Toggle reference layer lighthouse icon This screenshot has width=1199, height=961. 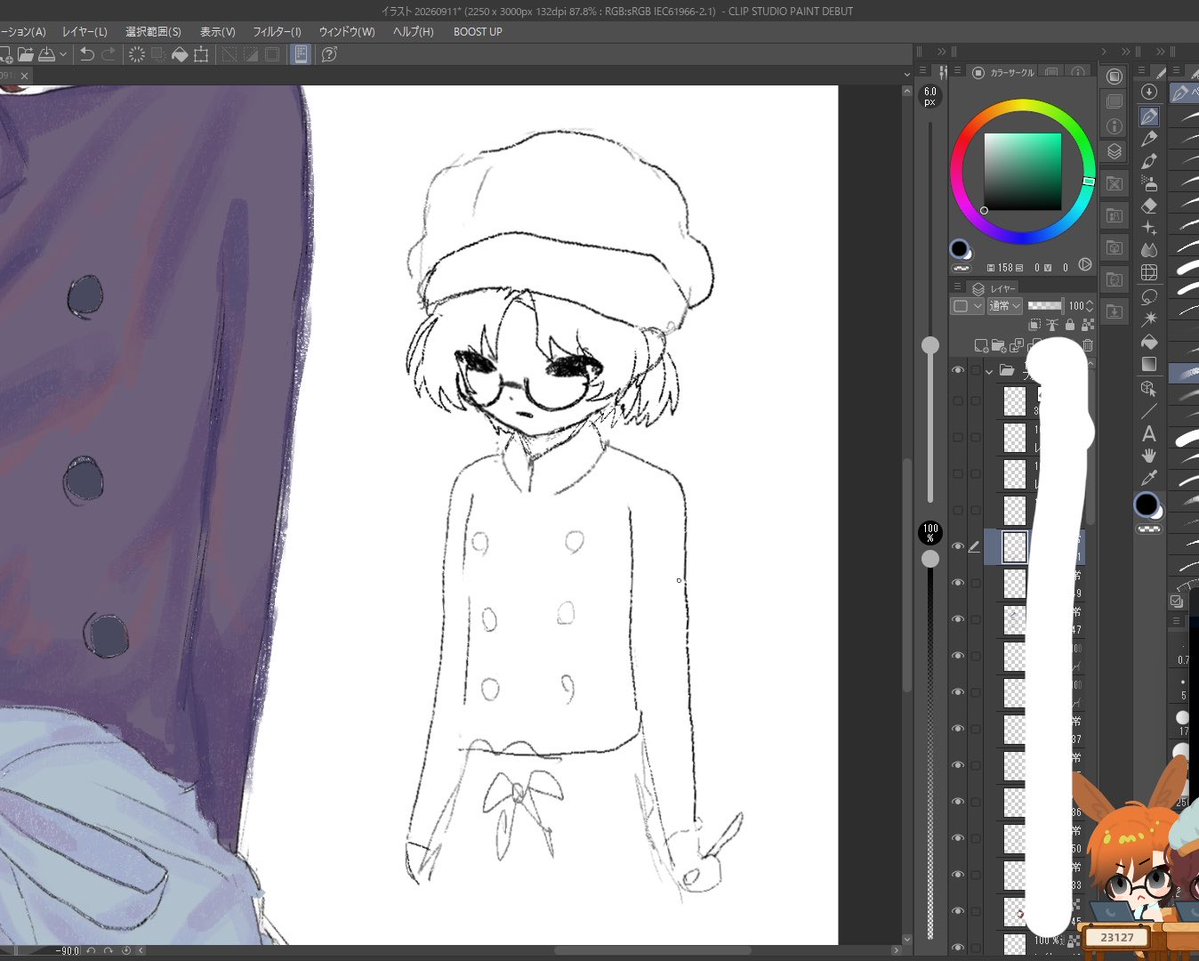click(1052, 325)
